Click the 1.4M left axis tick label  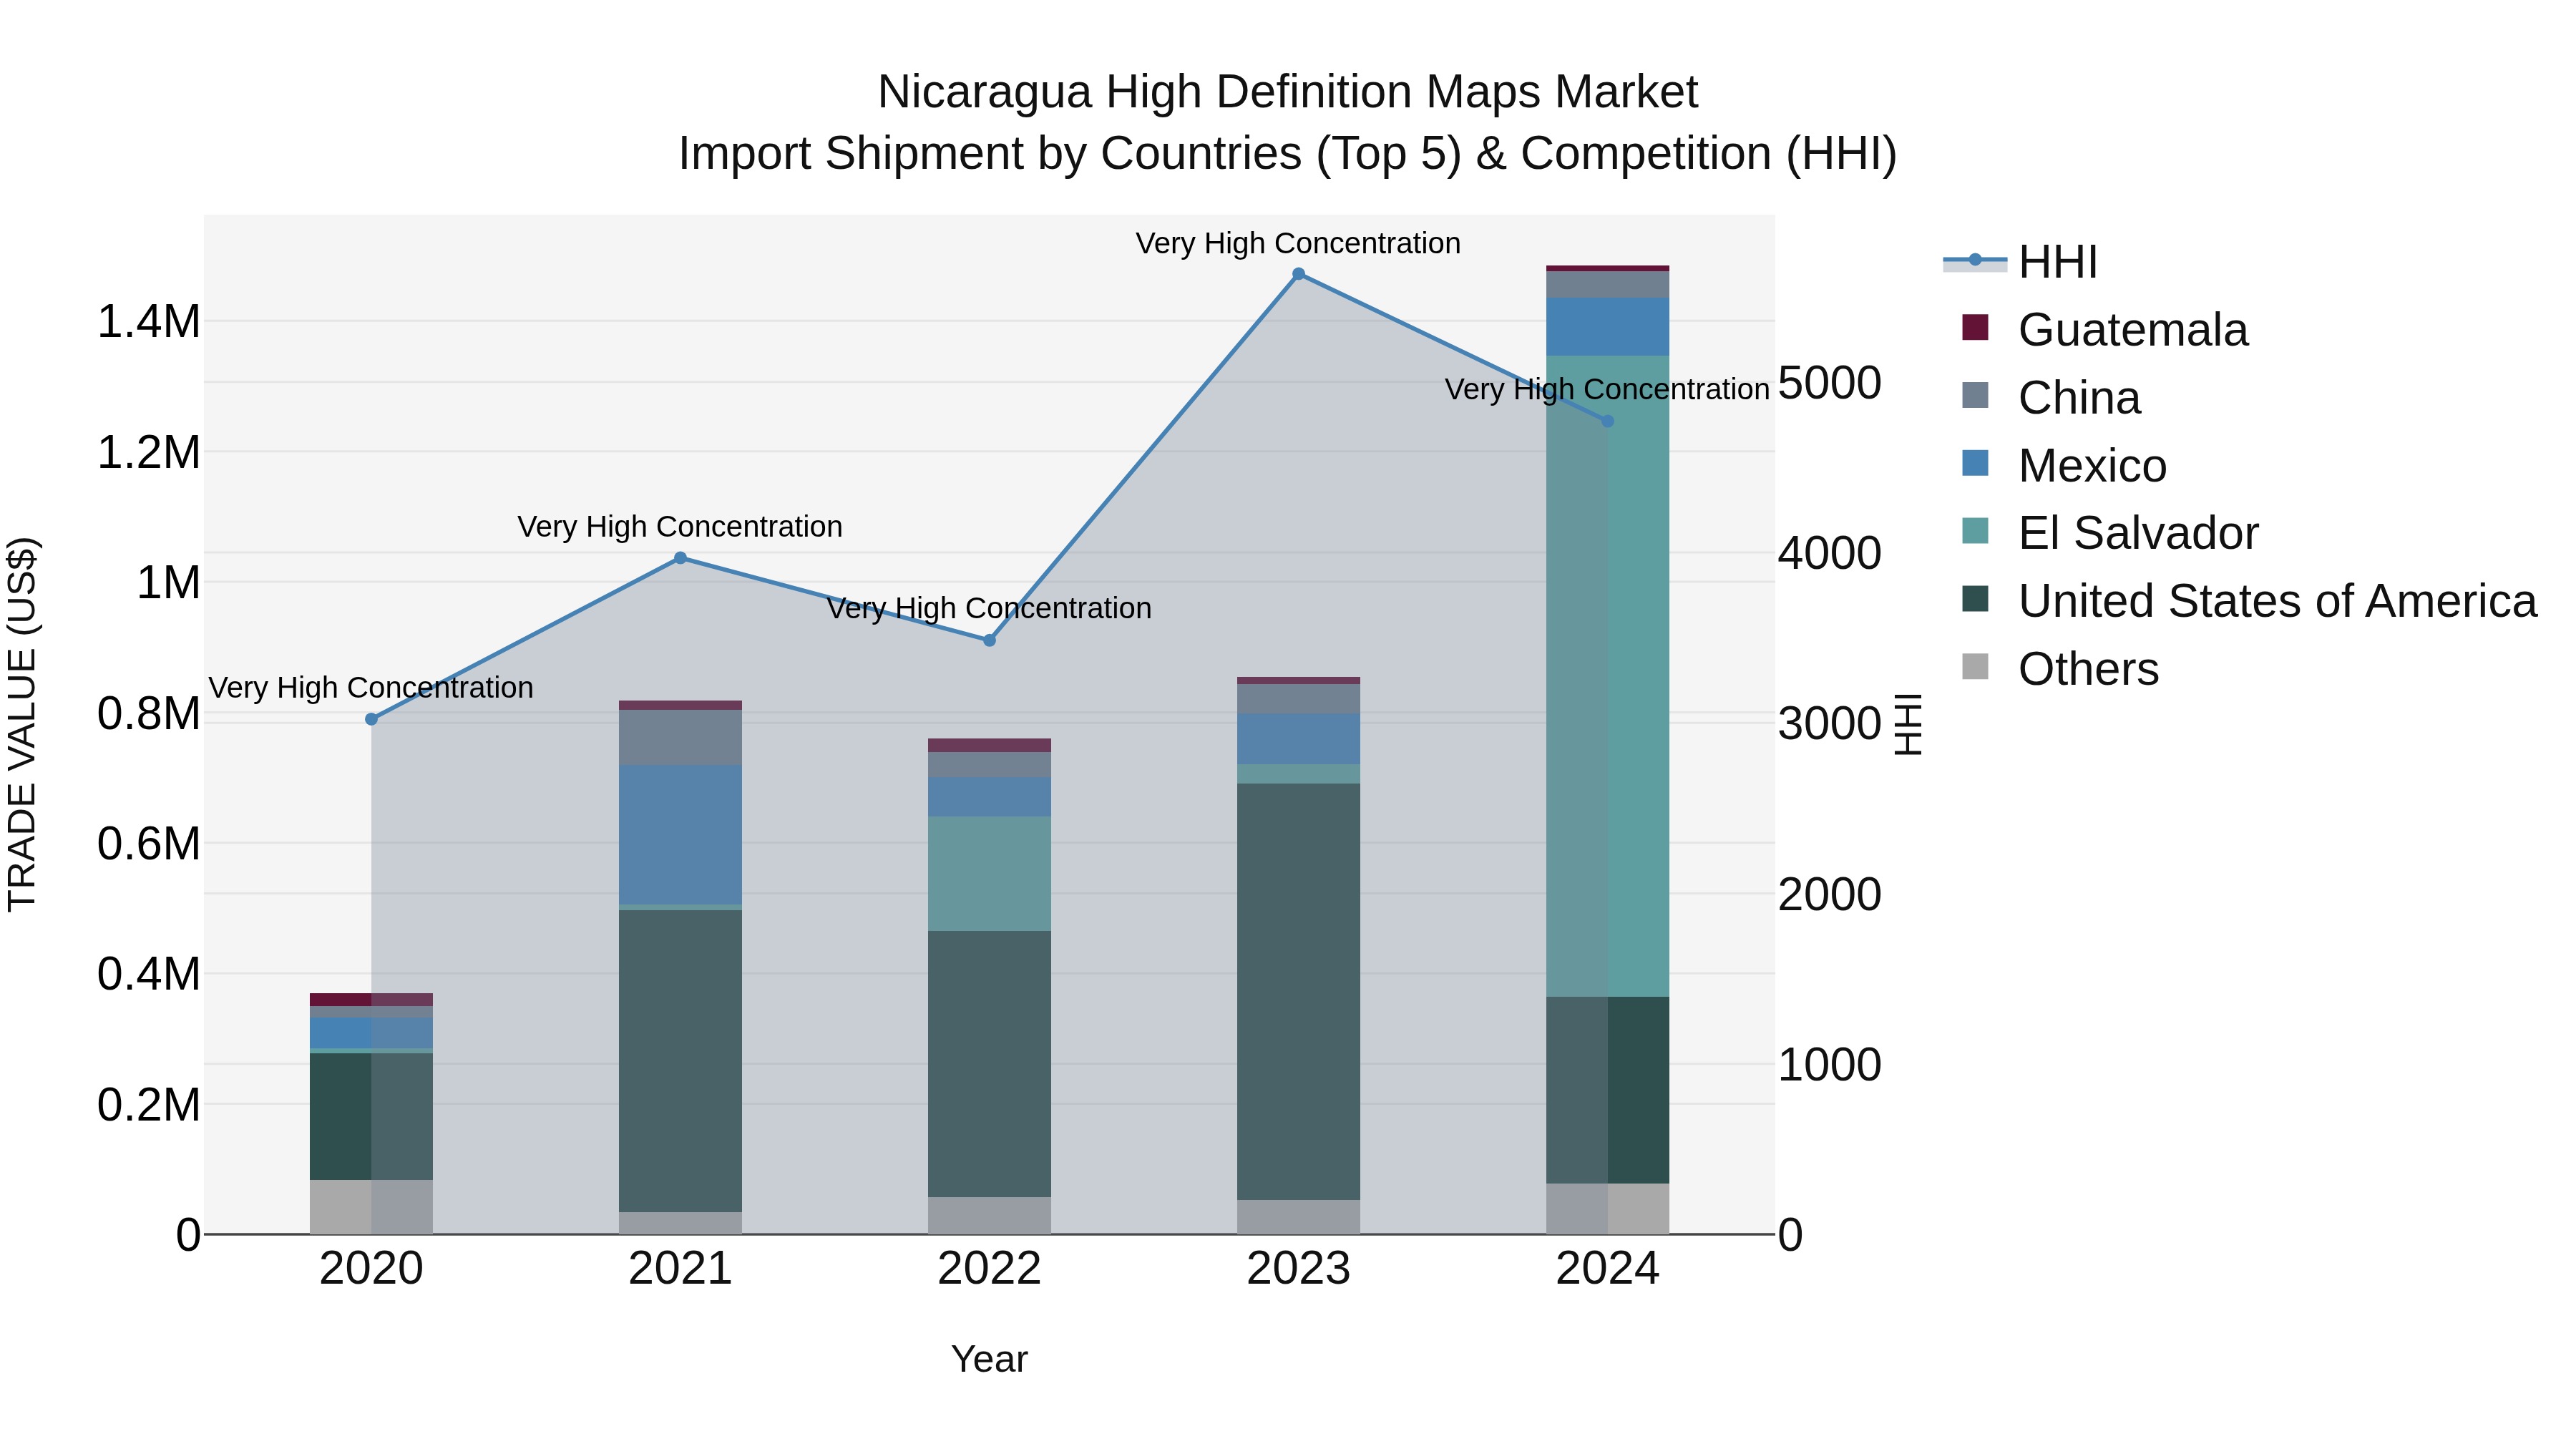coord(148,322)
